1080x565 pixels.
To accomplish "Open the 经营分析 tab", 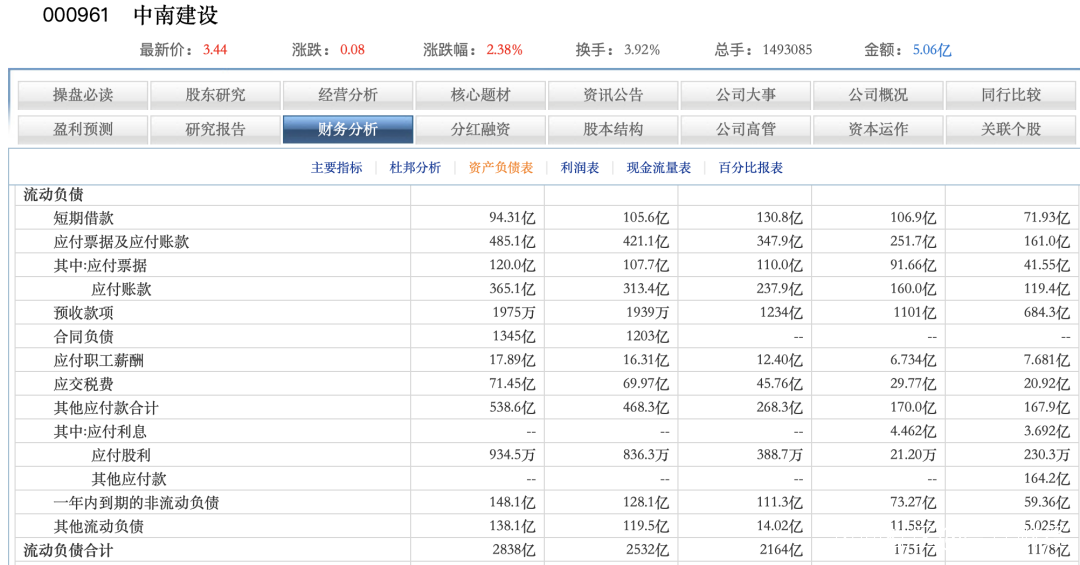I will click(348, 95).
